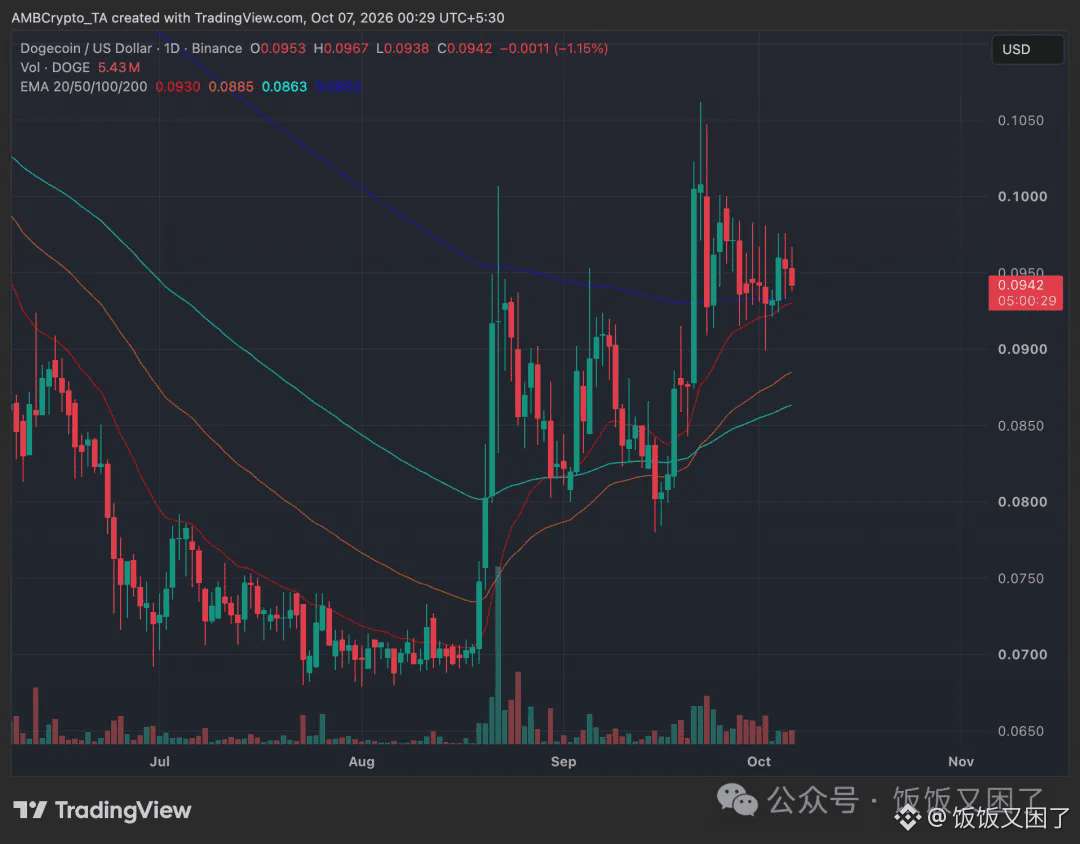Click the 0.0750 price axis label
Screen dimensions: 1080x844
pyautogui.click(x=1021, y=579)
